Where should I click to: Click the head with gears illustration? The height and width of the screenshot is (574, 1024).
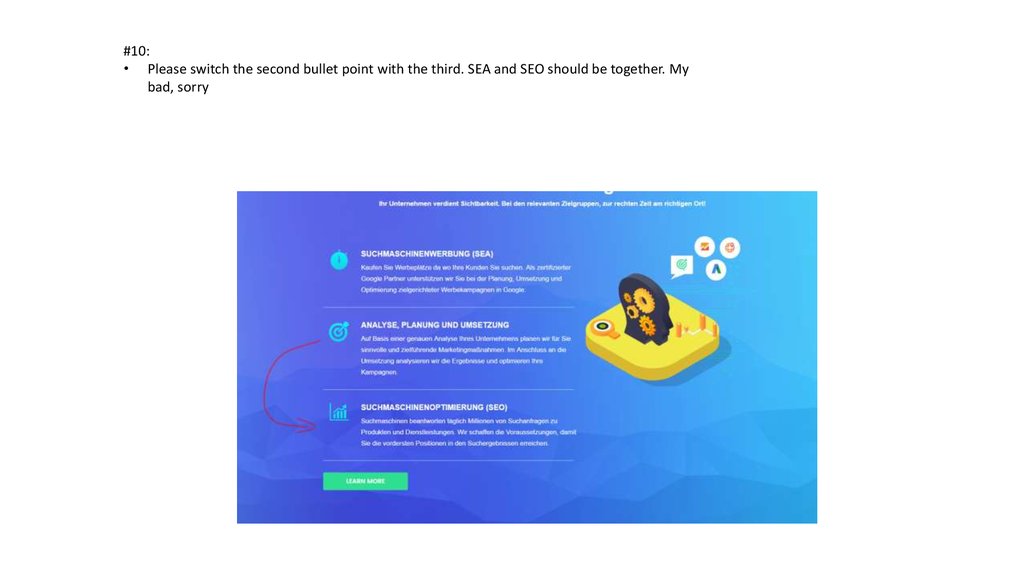(643, 309)
